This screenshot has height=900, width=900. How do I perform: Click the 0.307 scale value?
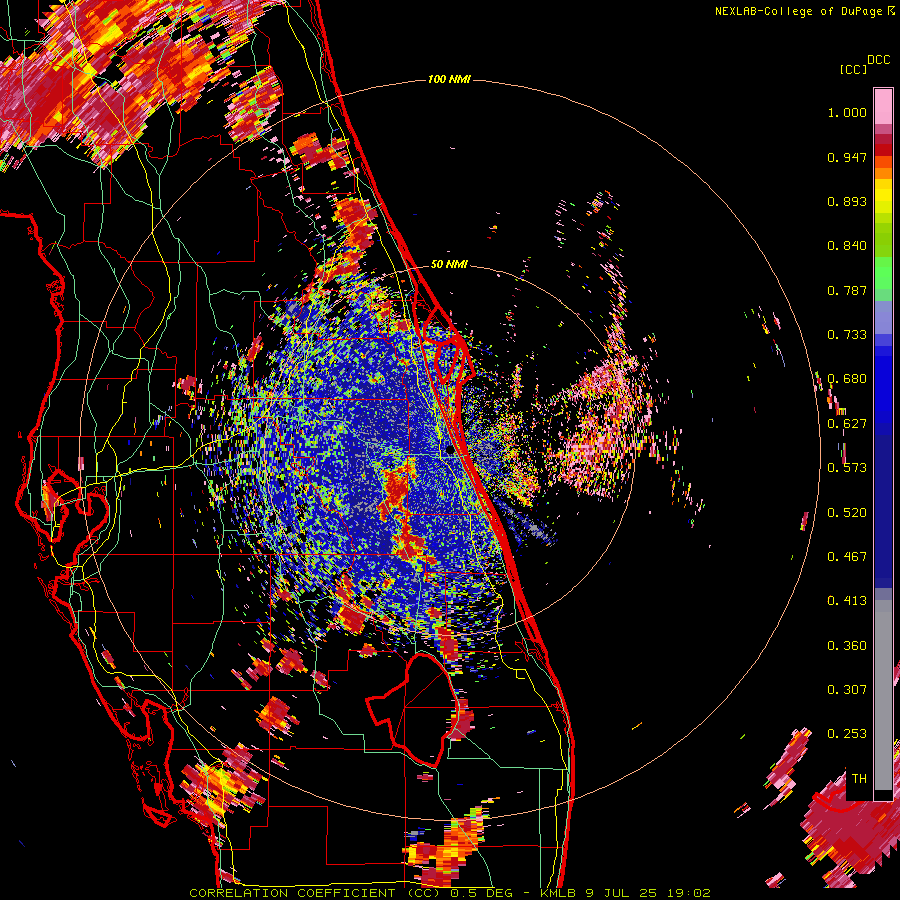847,690
